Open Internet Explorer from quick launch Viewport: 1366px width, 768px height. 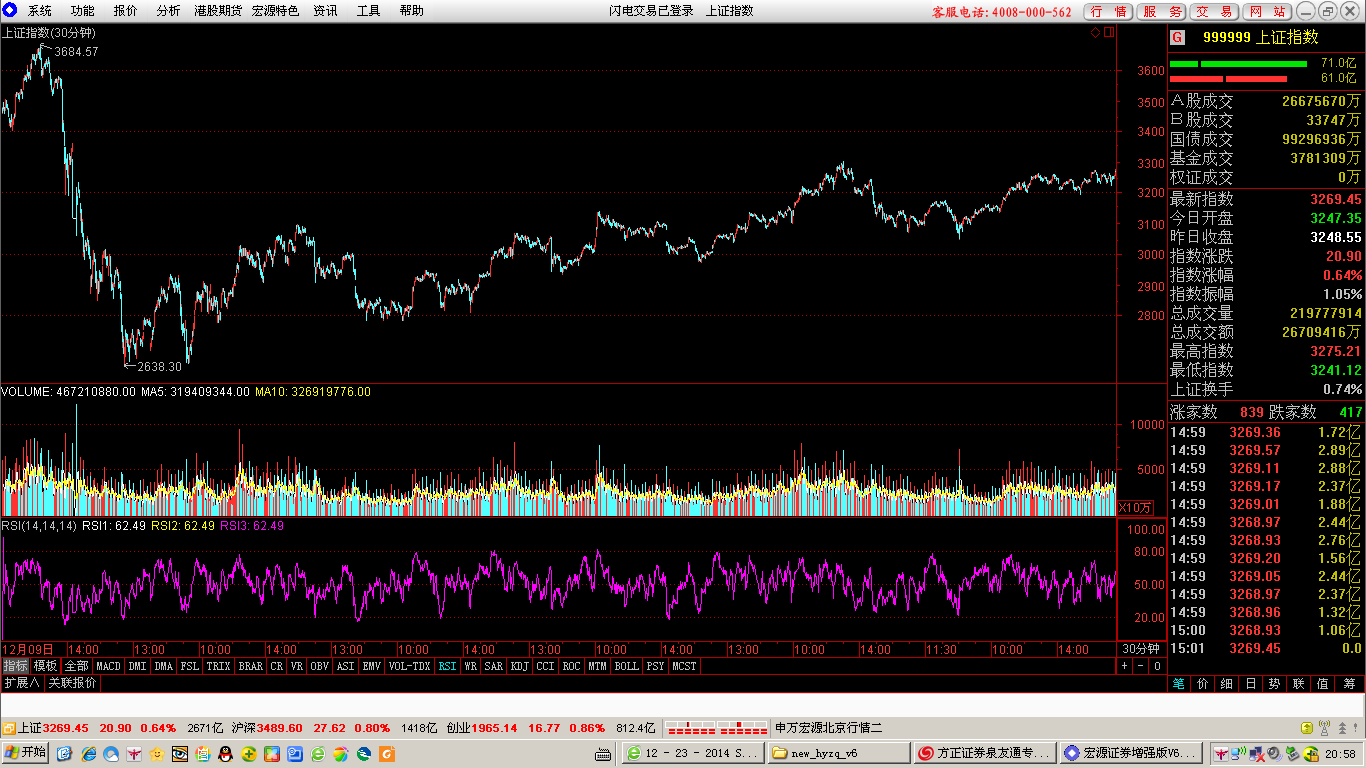click(89, 752)
